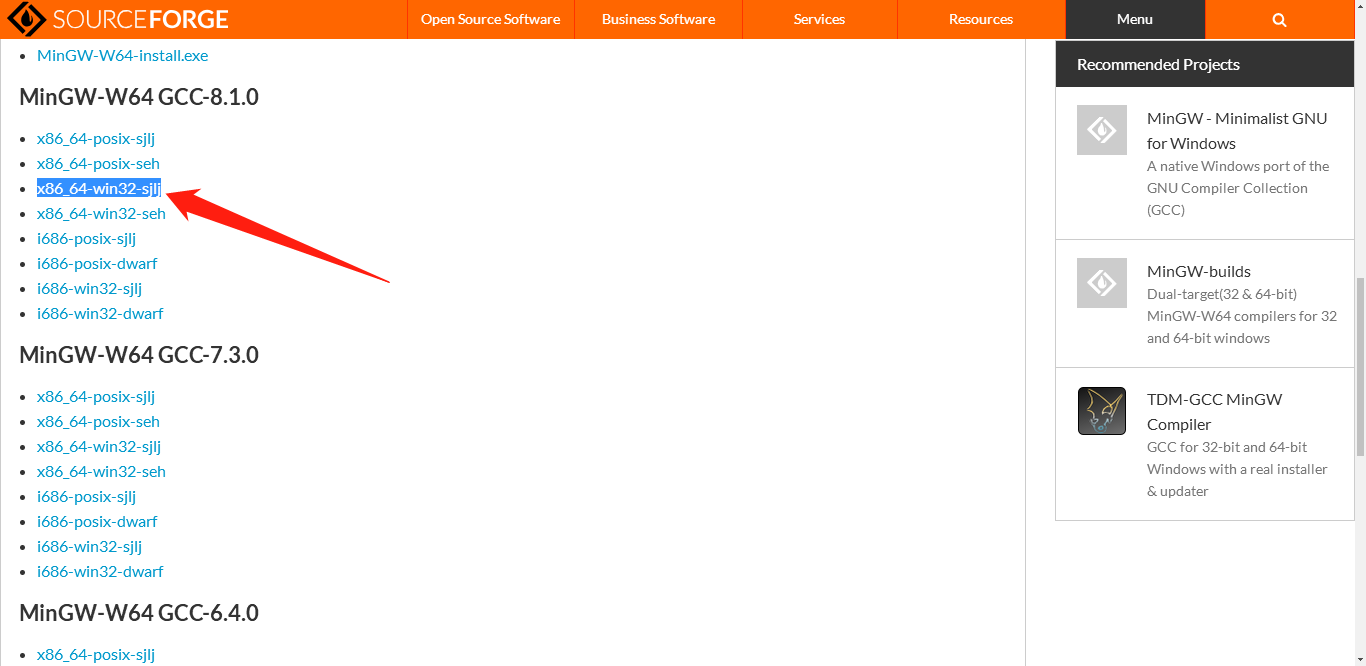Click the SOURCEFORGE wordmark text

pyautogui.click(x=140, y=19)
